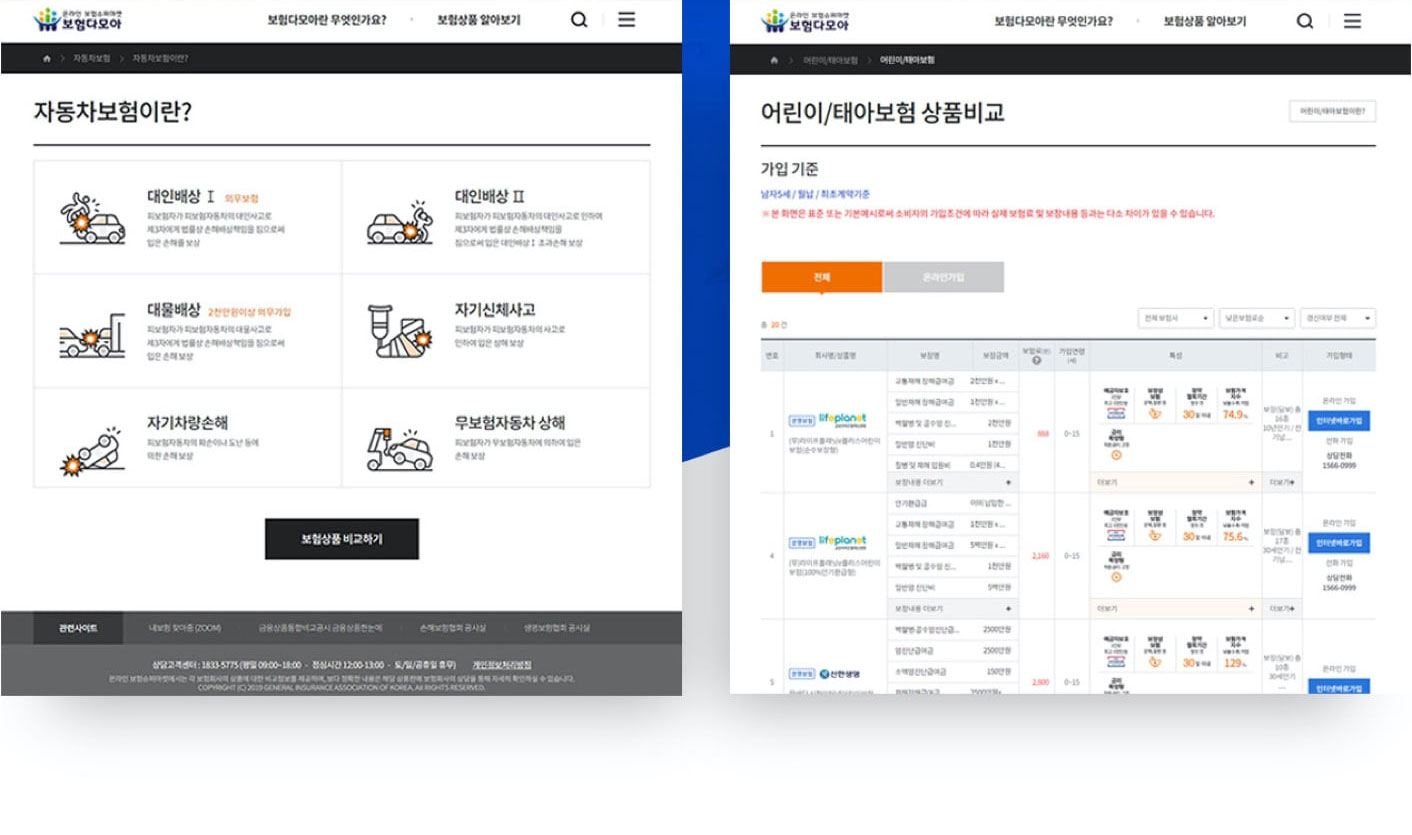Expand 보장내용 더보기 in first product row
Screen dimensions: 1412x835
coord(951,482)
